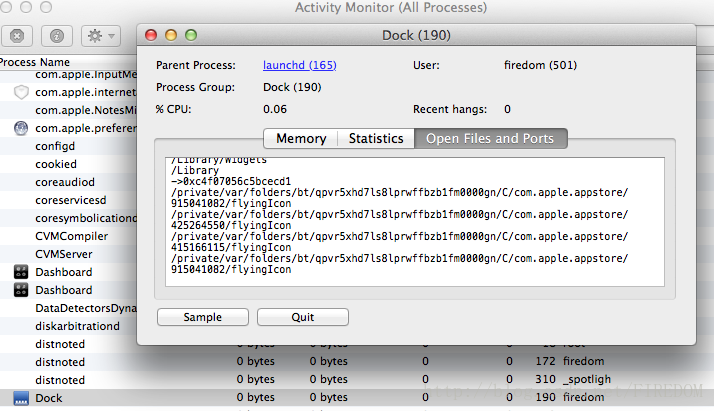
Task: Click the Inspect process info toolbar icon
Action: [56, 36]
